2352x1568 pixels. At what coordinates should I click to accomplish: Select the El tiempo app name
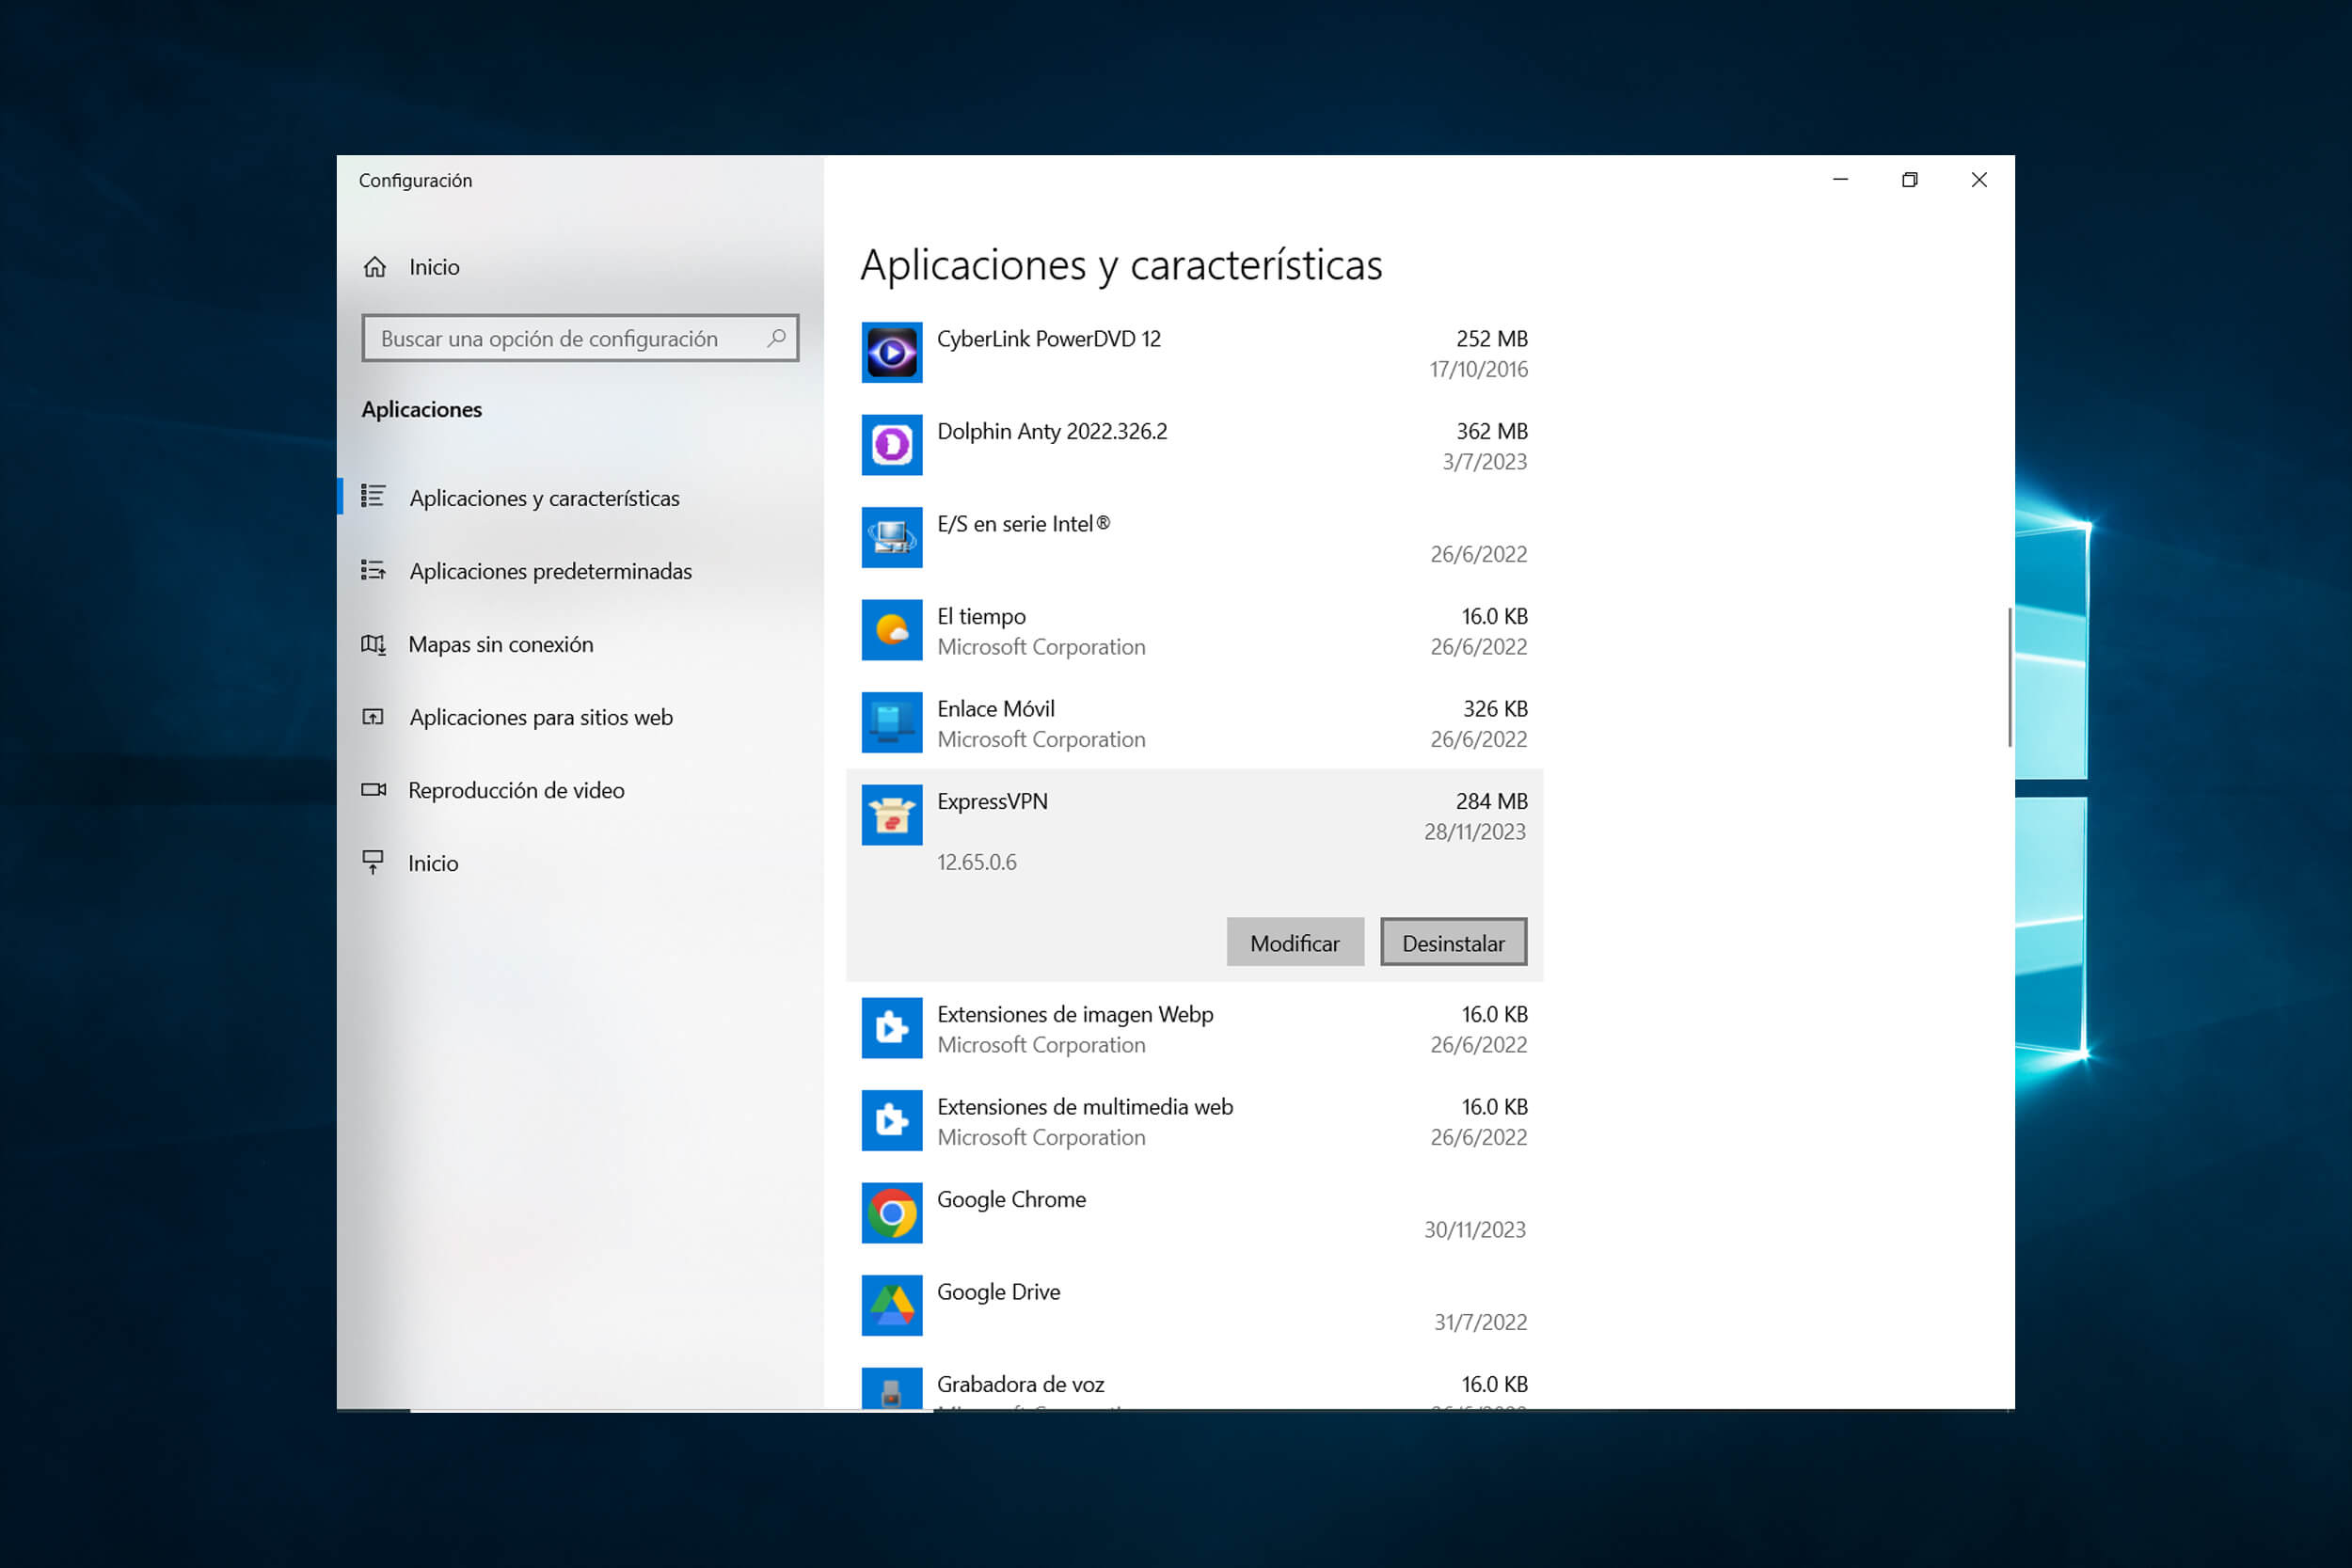pyautogui.click(x=981, y=616)
